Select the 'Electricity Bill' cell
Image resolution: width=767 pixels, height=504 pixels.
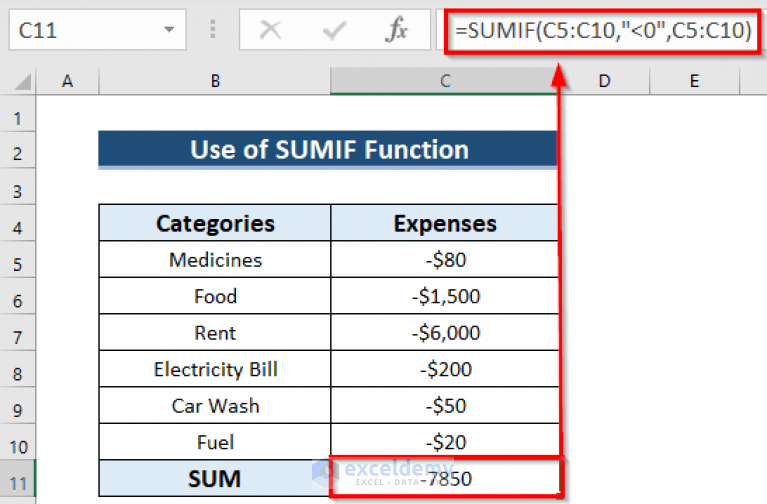(215, 369)
